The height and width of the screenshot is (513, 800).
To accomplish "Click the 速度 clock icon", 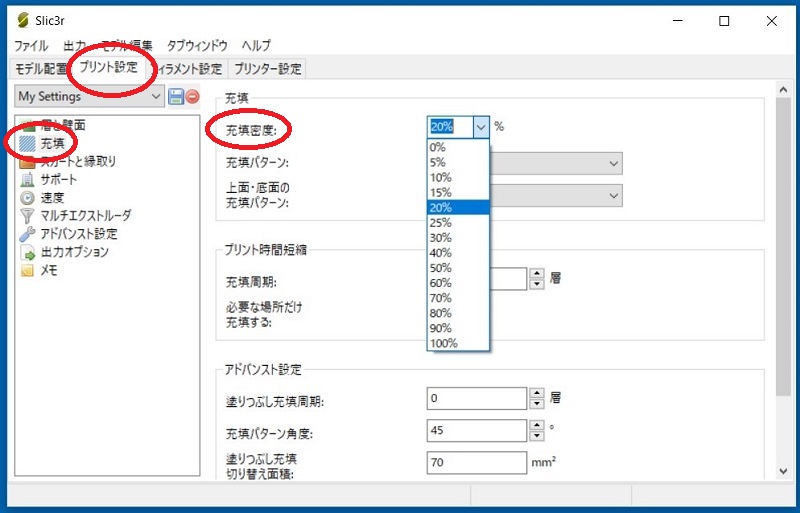I will [x=27, y=198].
